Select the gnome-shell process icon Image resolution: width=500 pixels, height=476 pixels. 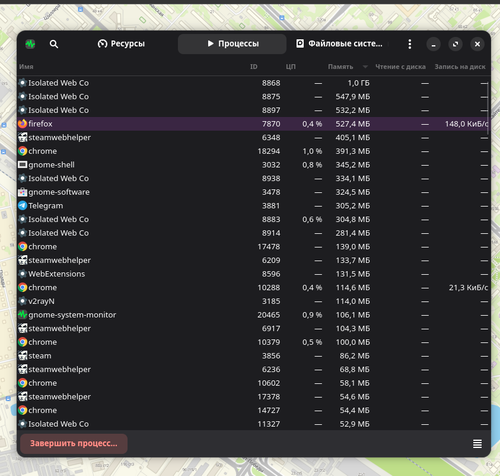click(22, 165)
